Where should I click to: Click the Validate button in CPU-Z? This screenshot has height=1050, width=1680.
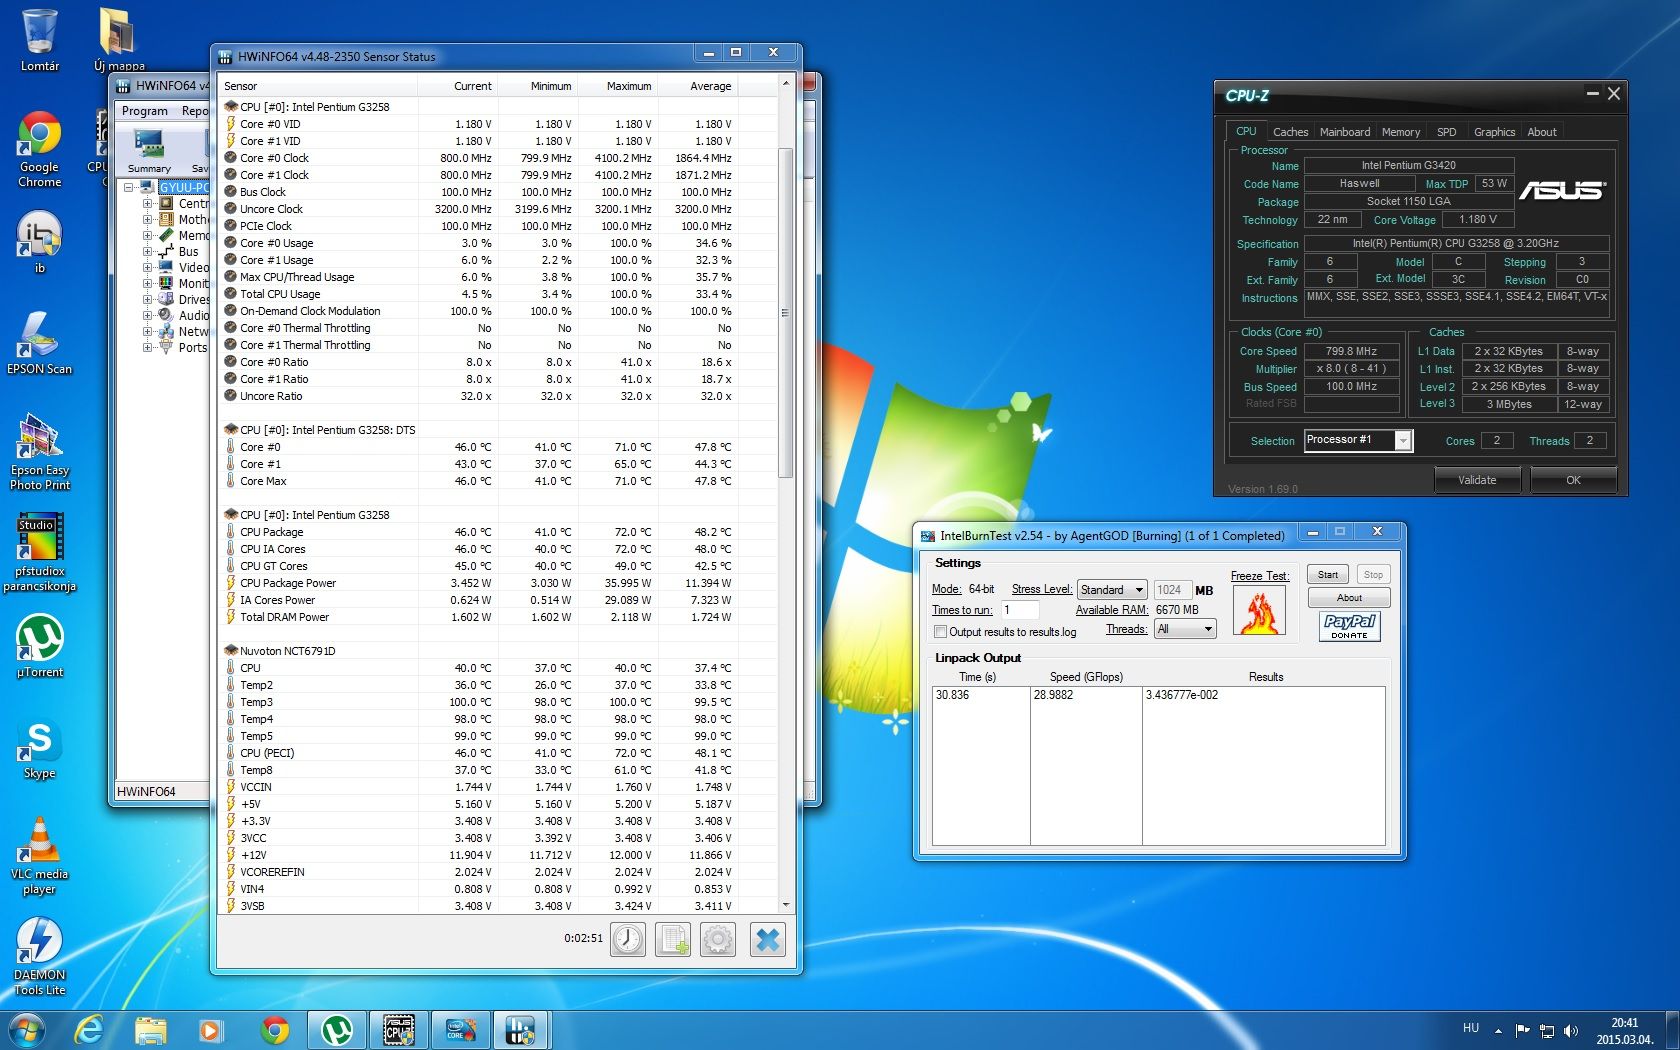click(x=1477, y=480)
